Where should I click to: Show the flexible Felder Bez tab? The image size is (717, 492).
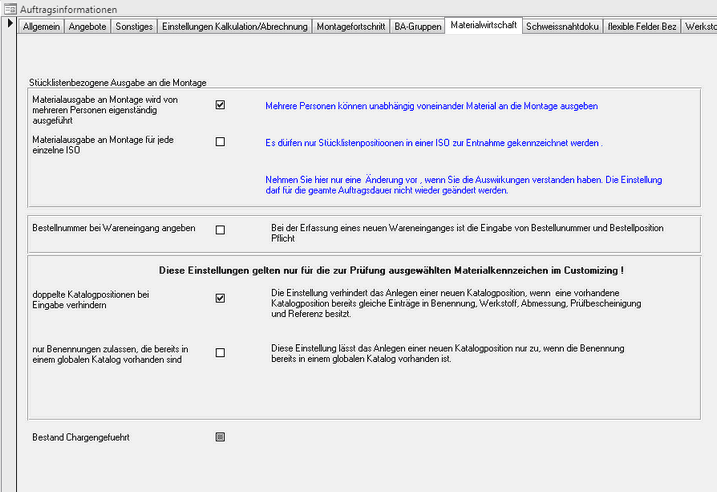pos(643,27)
